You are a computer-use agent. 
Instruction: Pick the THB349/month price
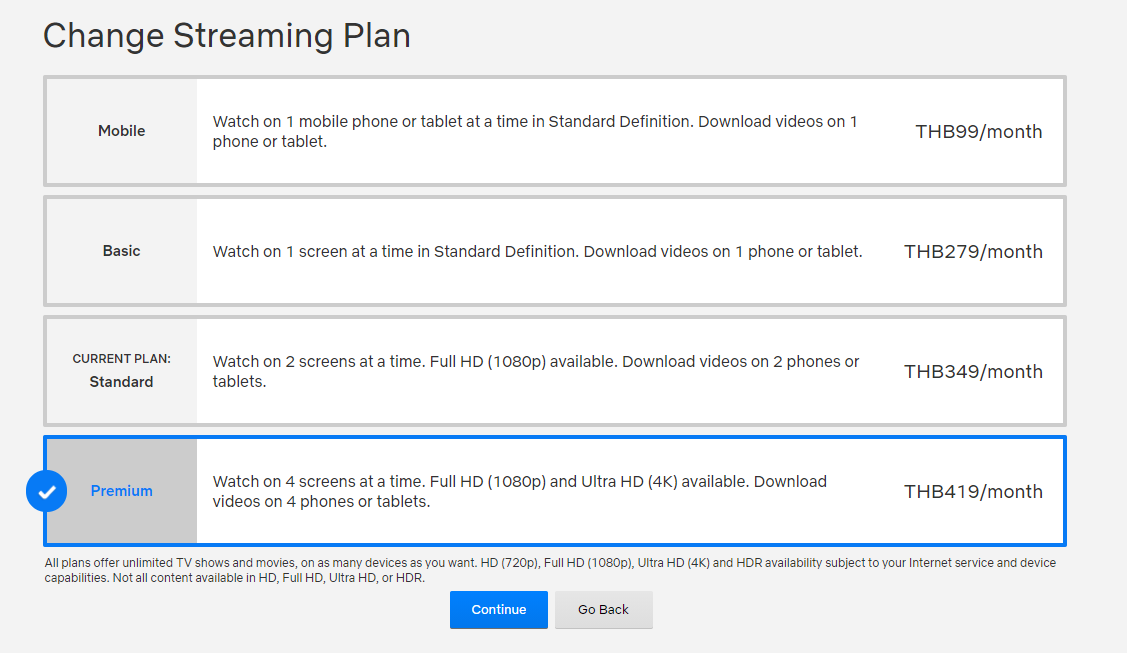pyautogui.click(x=973, y=372)
